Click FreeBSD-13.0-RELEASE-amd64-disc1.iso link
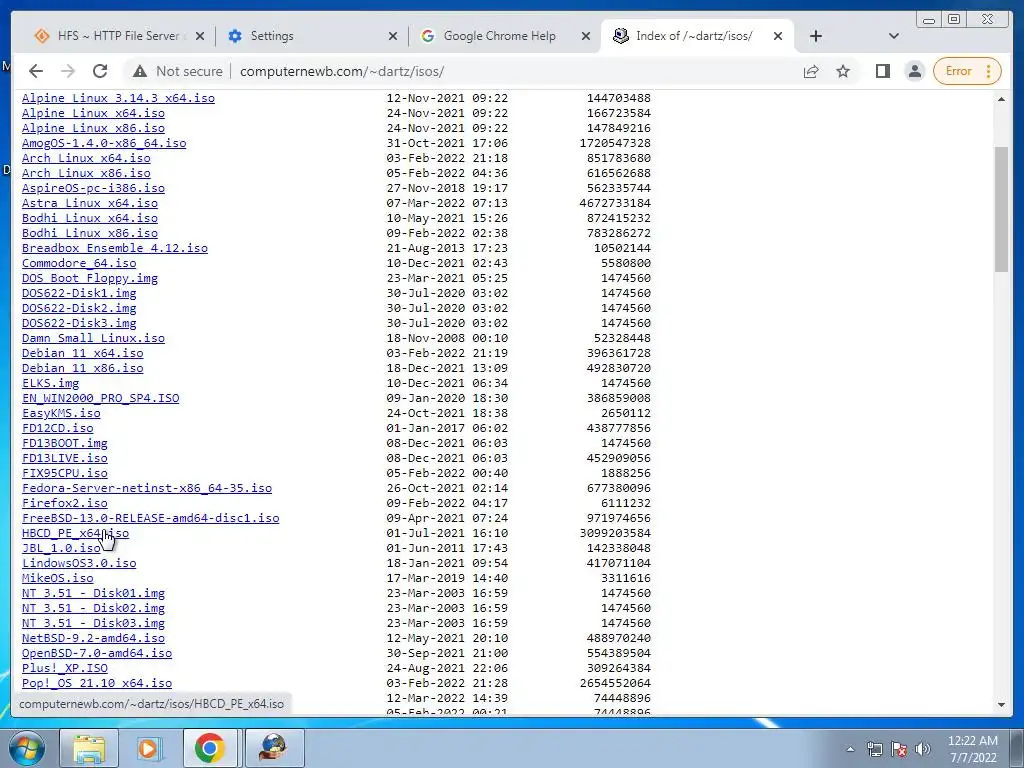This screenshot has height=768, width=1024. point(150,519)
